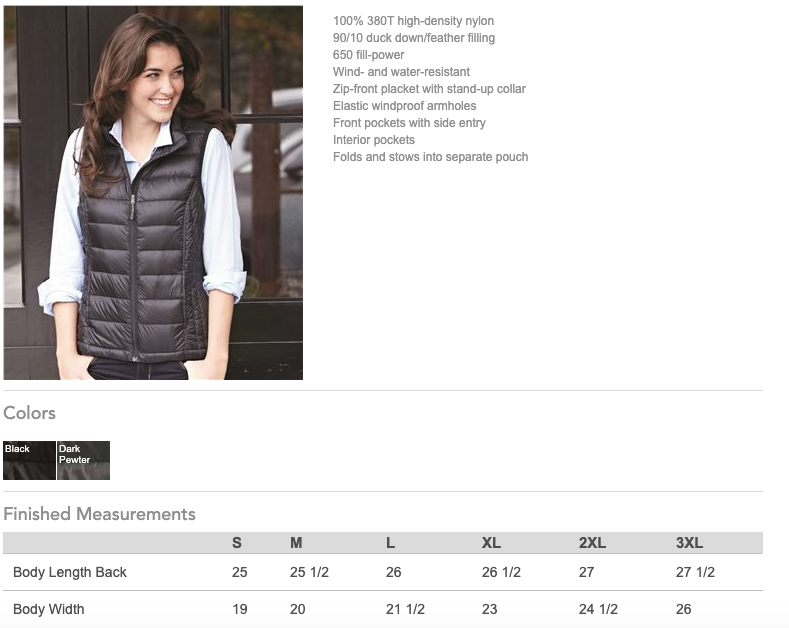This screenshot has height=628, width=789.
Task: Select the XL size column header
Action: point(491,542)
